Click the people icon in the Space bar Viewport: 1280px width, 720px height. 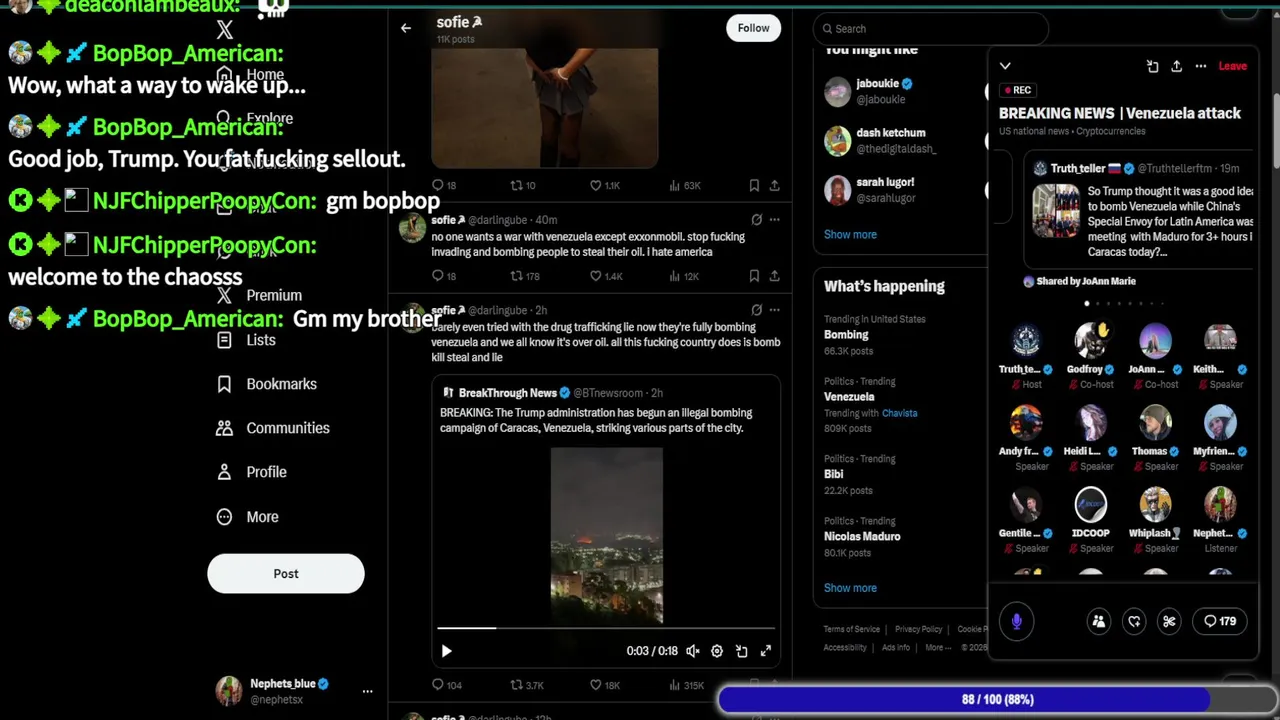tap(1098, 622)
